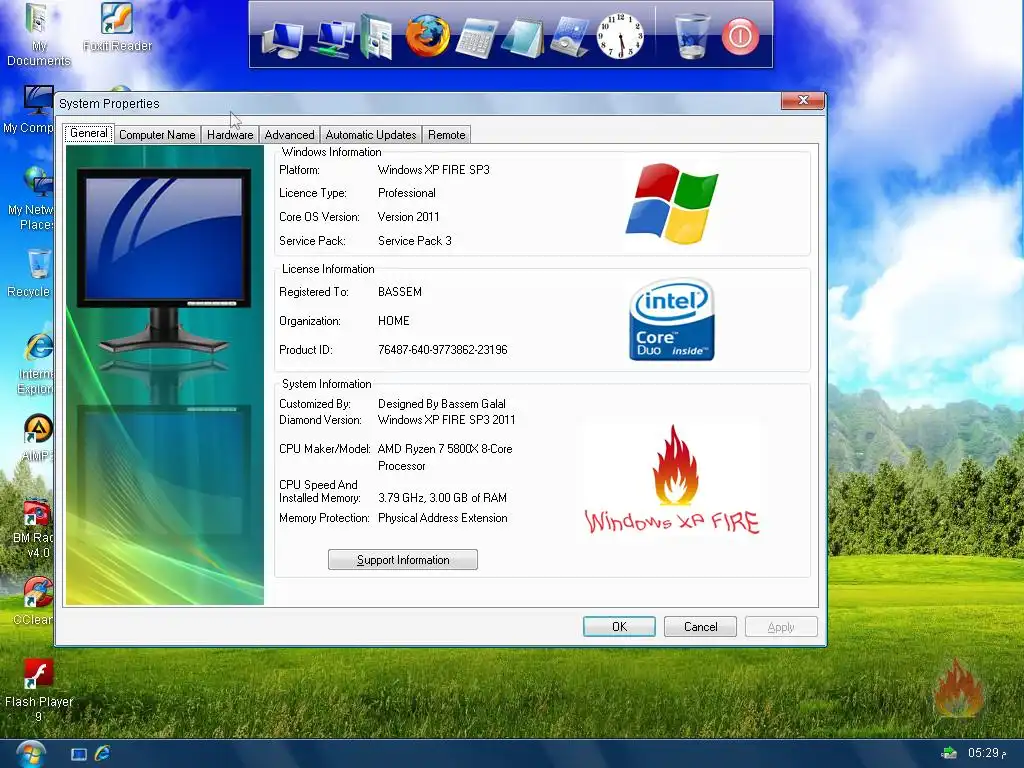Open the Recycle Bin desktop icon
Viewport: 1024px width, 768px height.
tap(29, 273)
